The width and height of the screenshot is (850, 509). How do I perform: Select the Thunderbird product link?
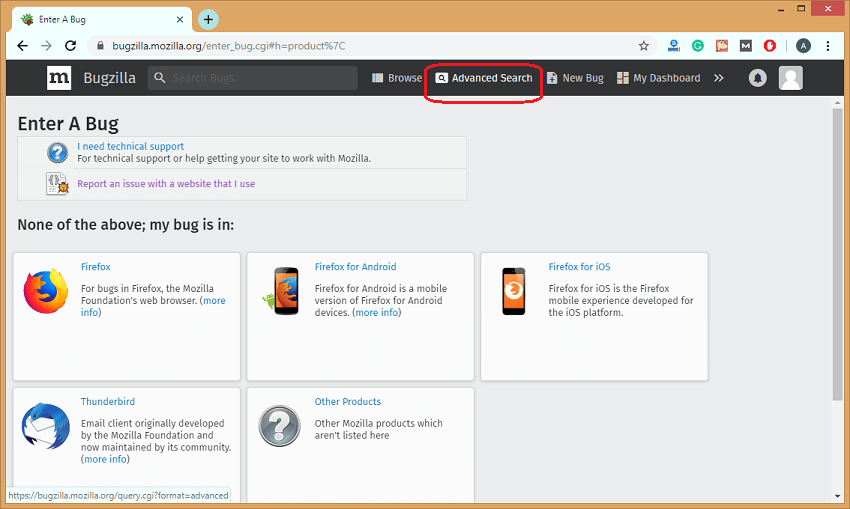(108, 402)
